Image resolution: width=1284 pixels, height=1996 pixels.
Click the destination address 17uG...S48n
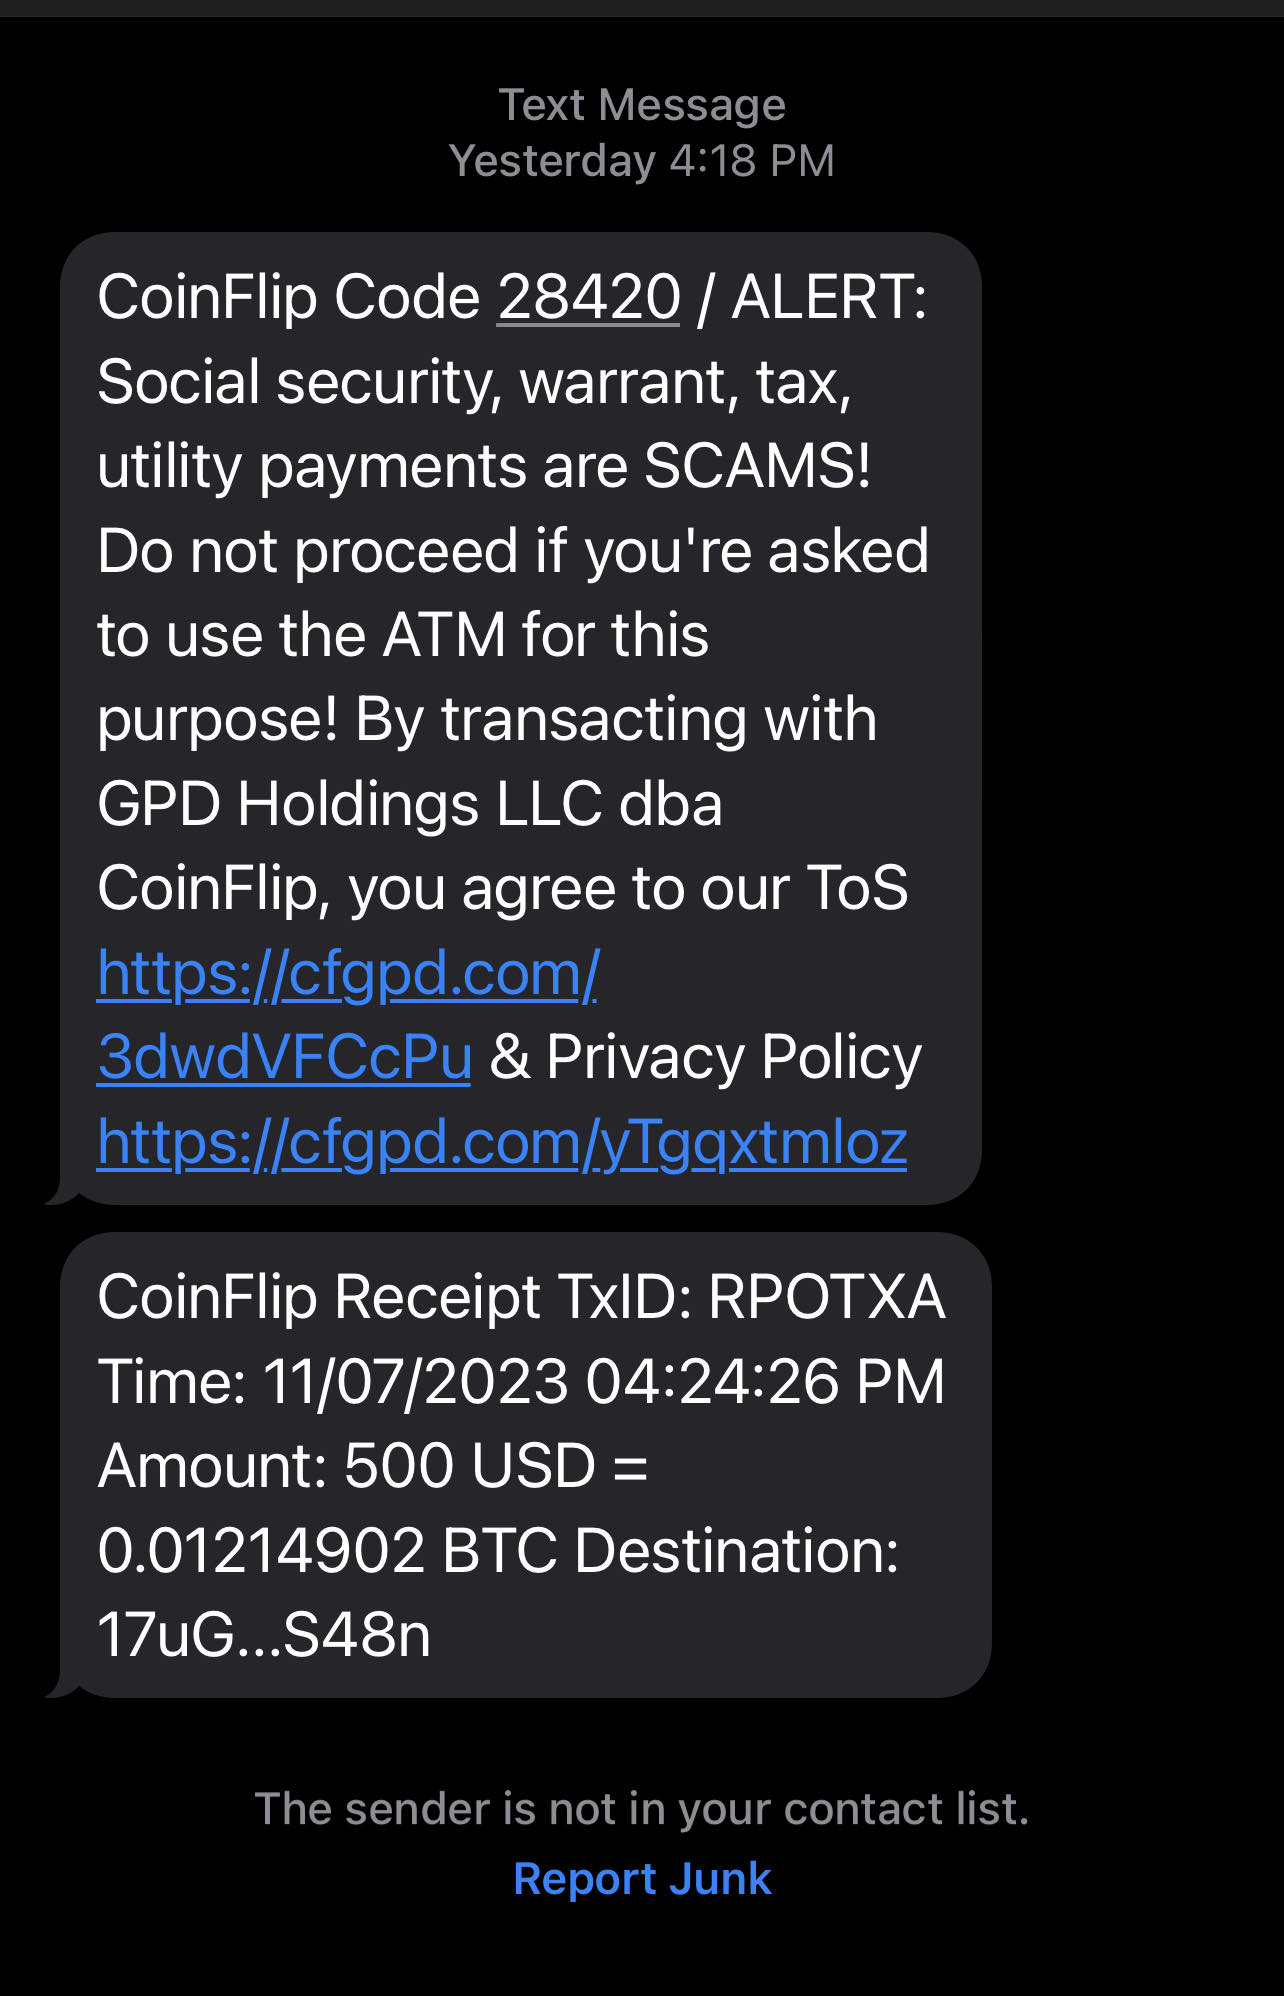(x=264, y=1635)
